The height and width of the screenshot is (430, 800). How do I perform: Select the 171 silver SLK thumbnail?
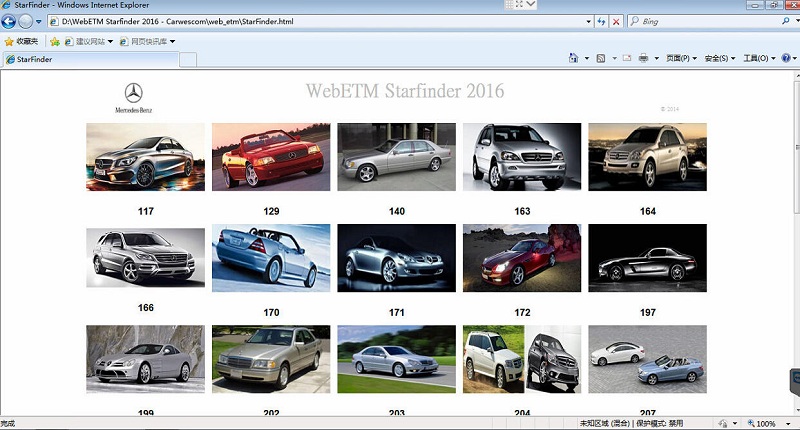point(396,258)
